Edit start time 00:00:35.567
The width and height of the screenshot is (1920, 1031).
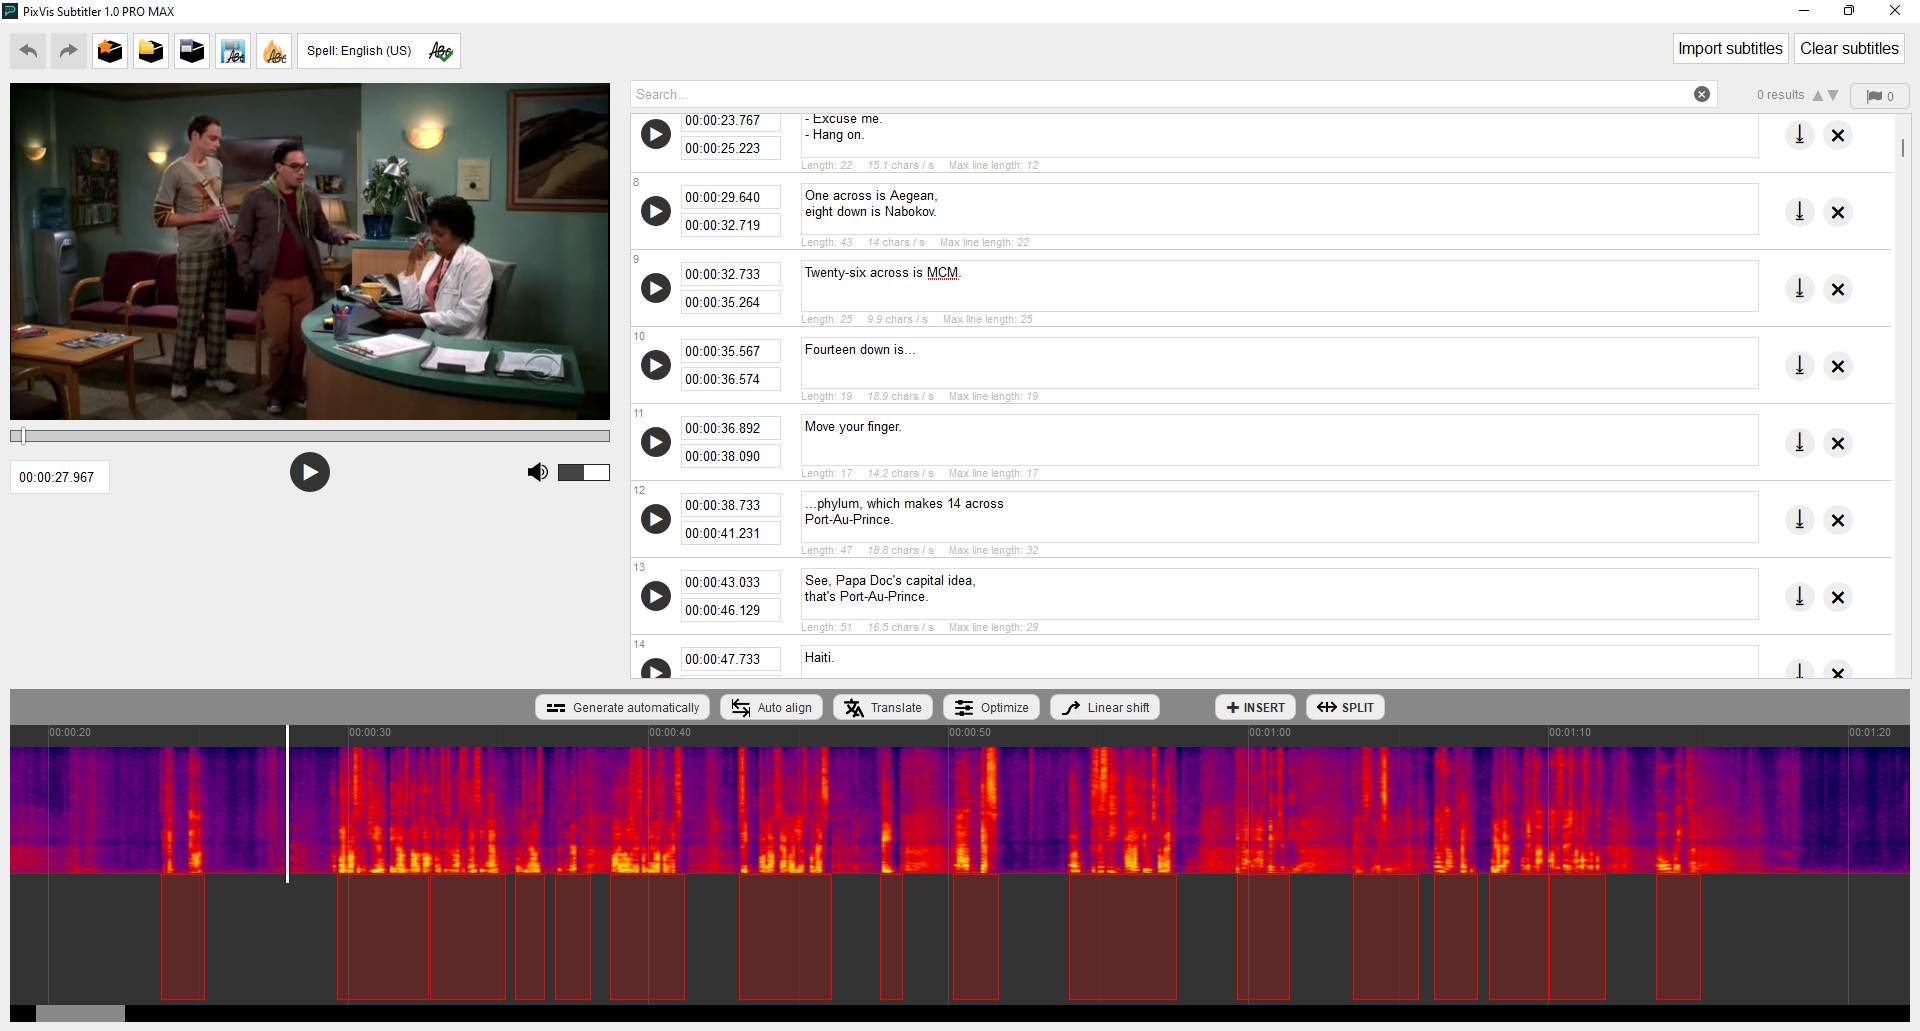pyautogui.click(x=731, y=351)
